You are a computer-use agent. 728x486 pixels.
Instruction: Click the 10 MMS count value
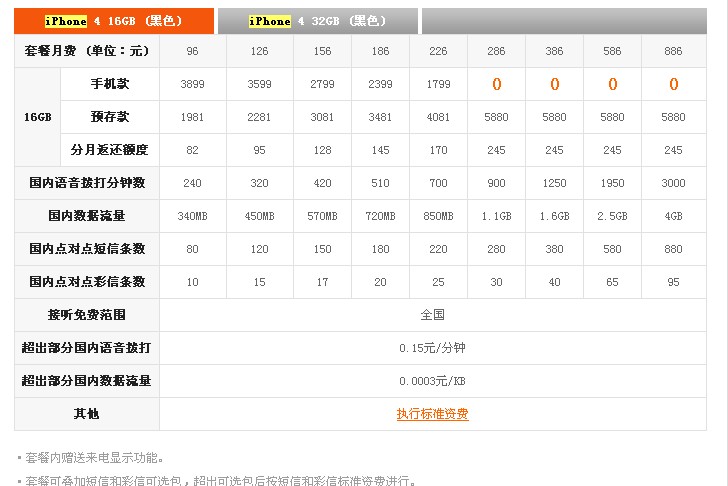192,282
